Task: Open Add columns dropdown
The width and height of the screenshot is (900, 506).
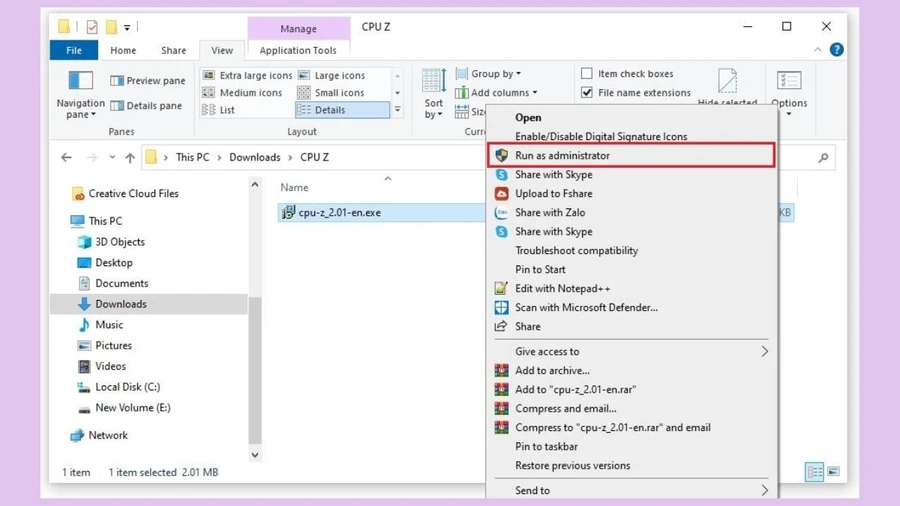Action: click(534, 92)
